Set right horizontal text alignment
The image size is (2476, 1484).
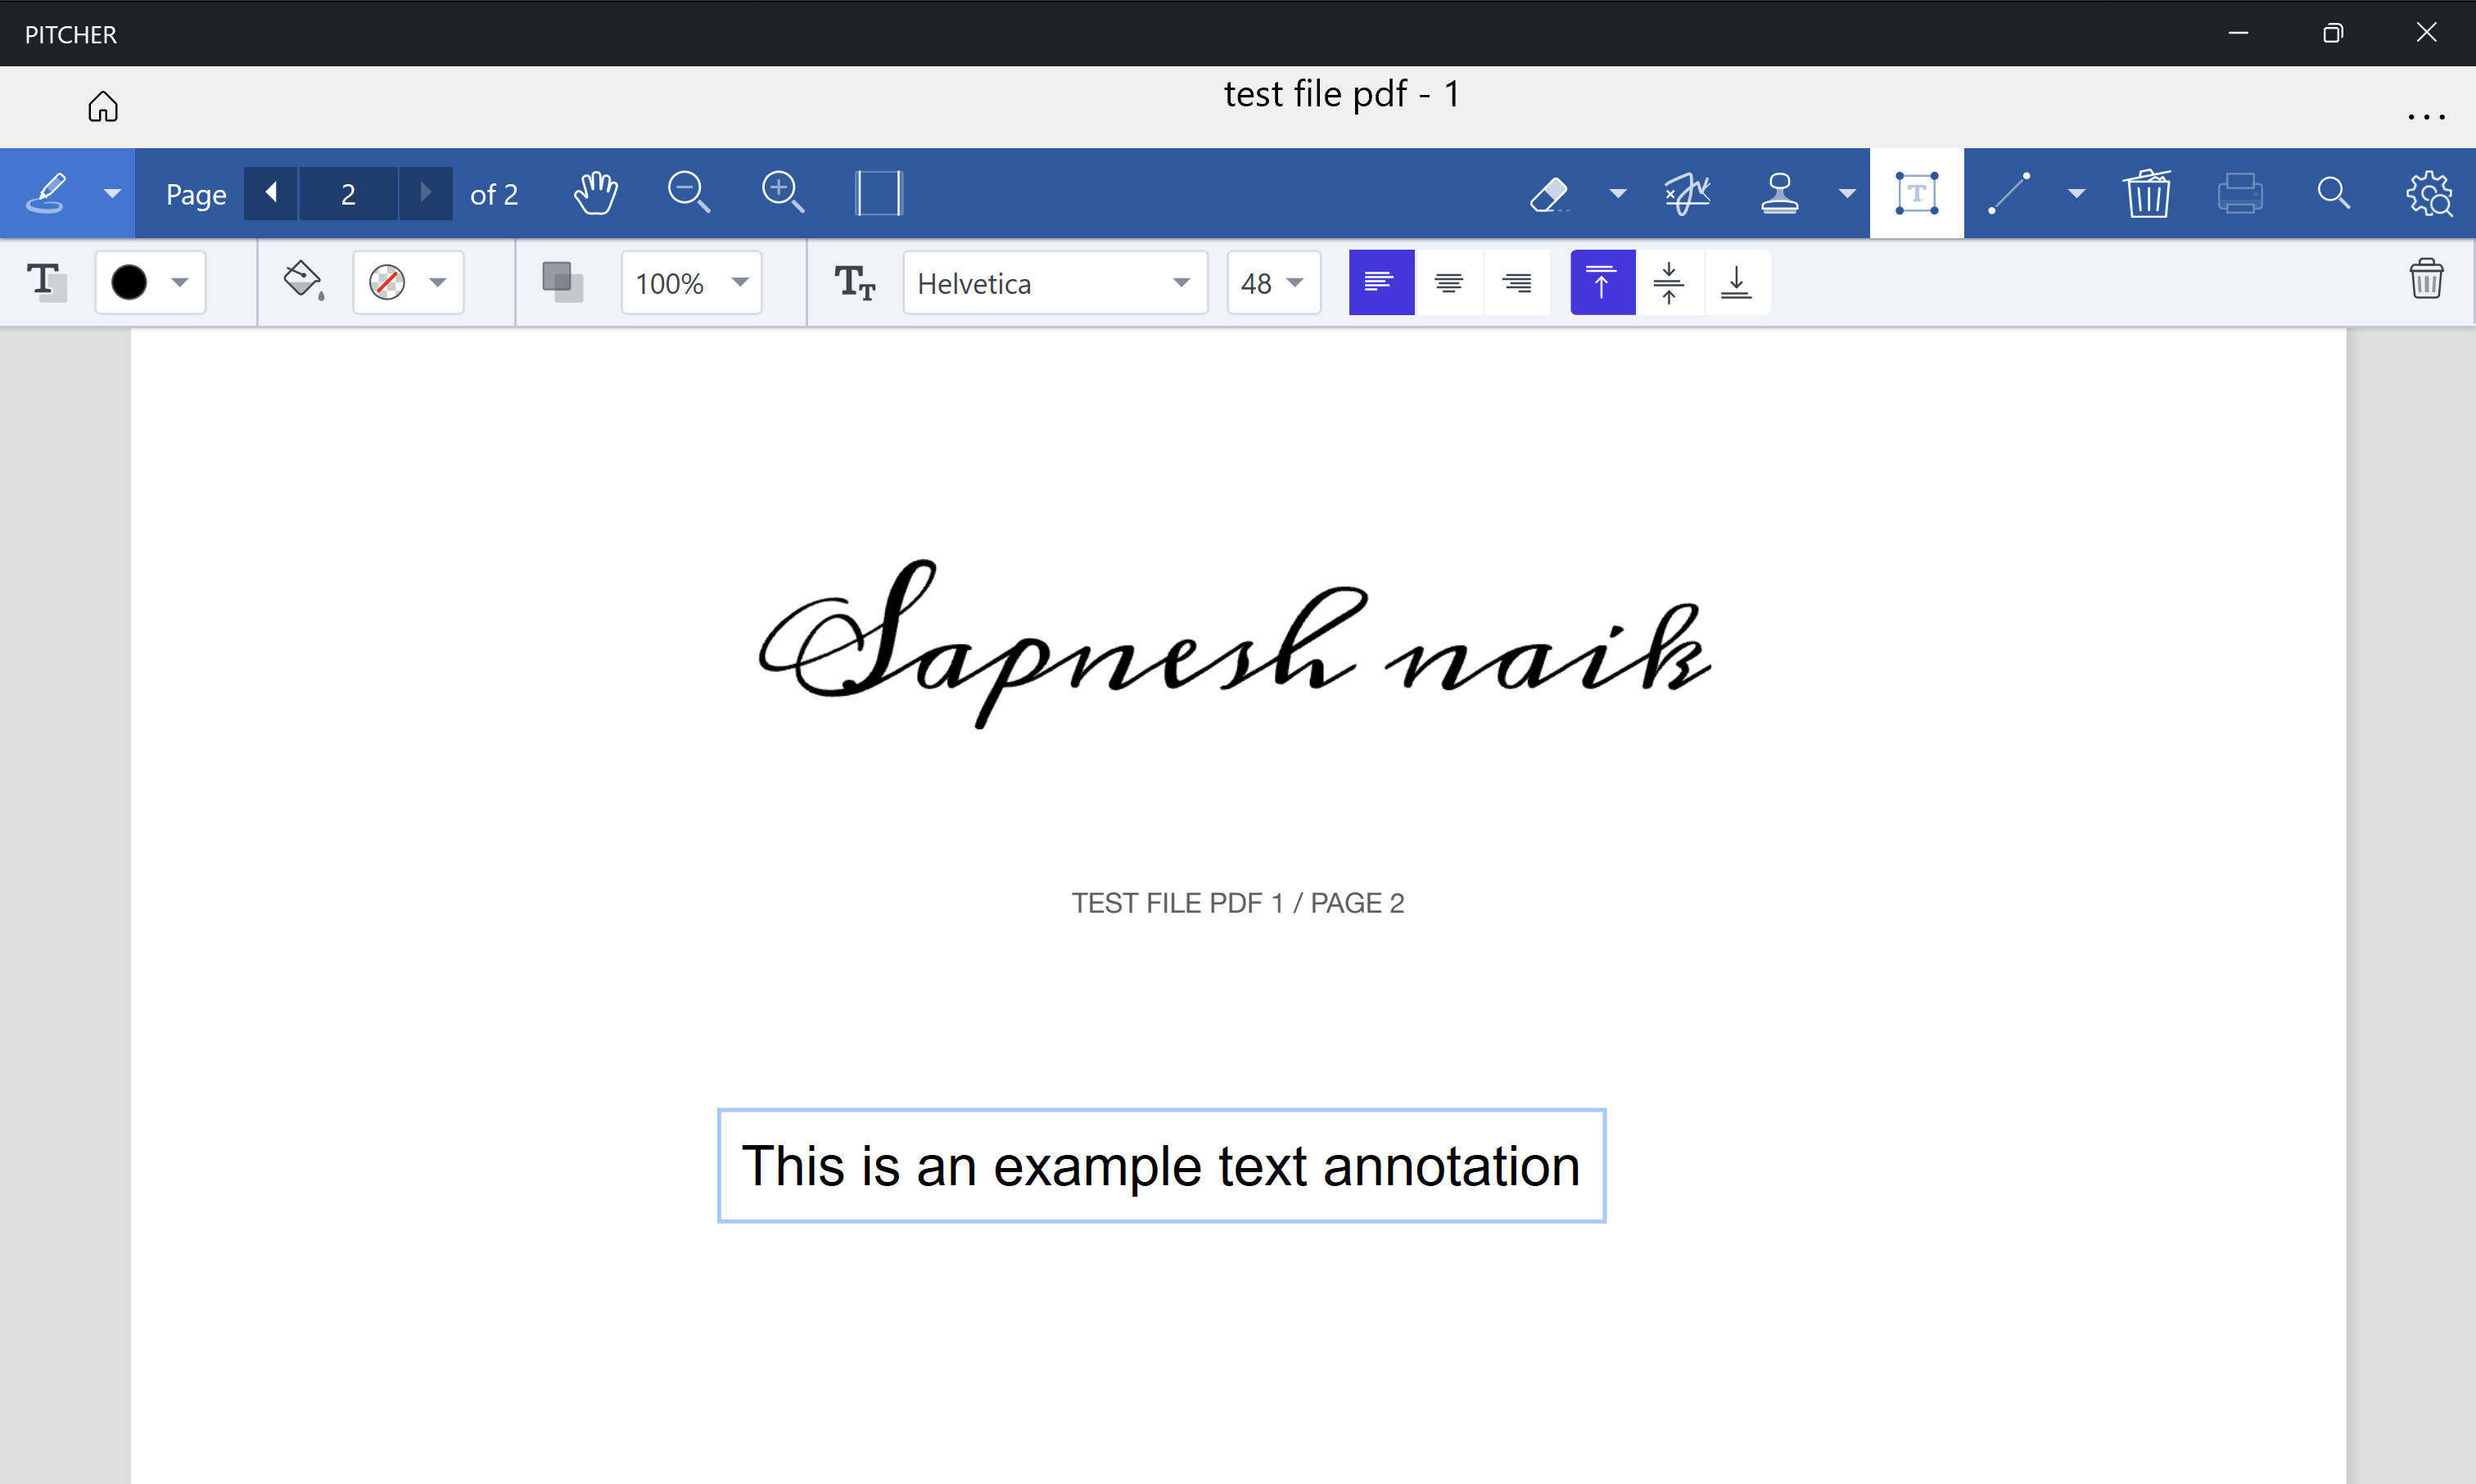pos(1517,283)
